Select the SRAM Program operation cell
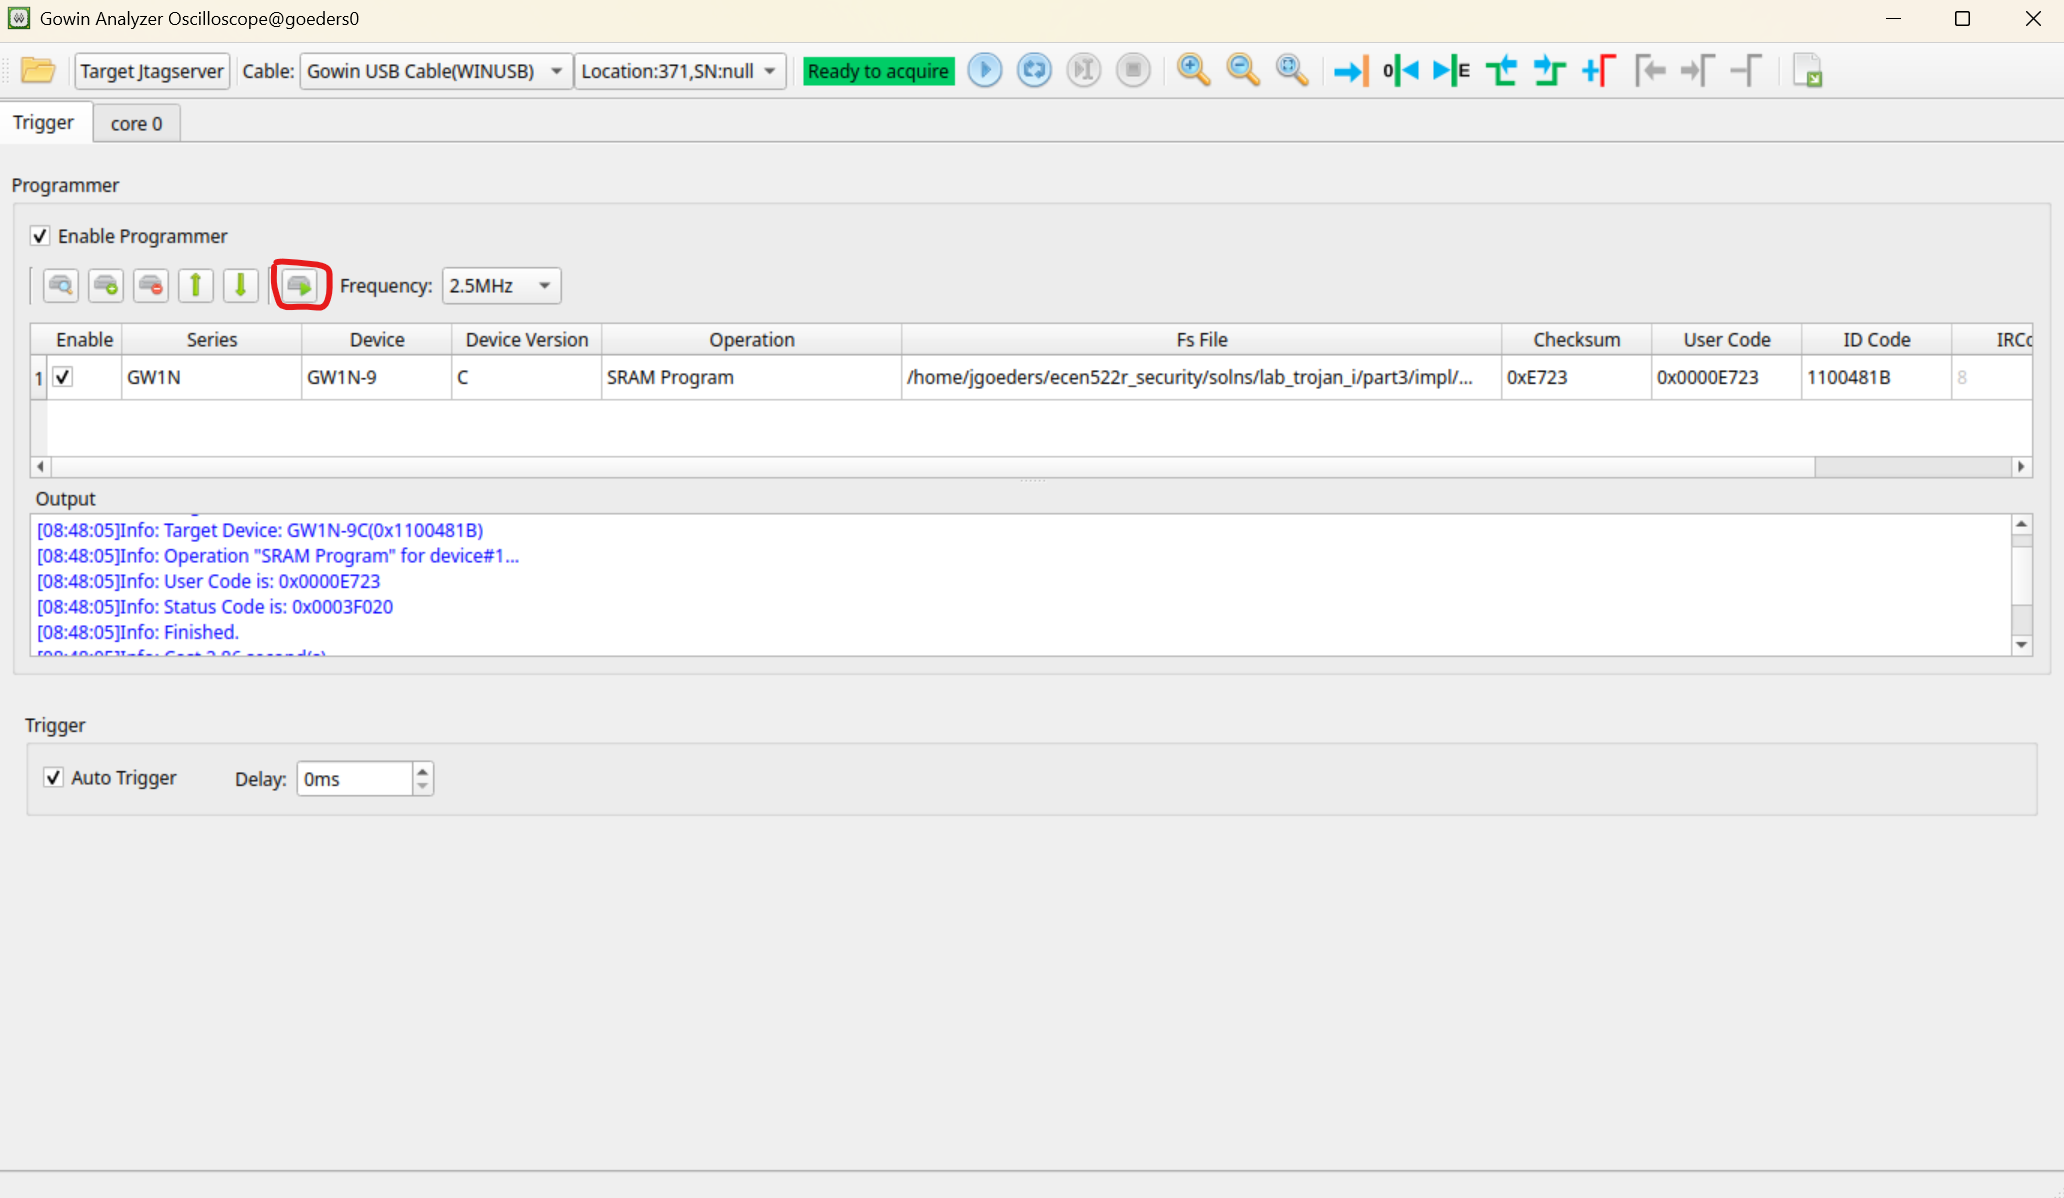Viewport: 2064px width, 1198px height. point(752,377)
